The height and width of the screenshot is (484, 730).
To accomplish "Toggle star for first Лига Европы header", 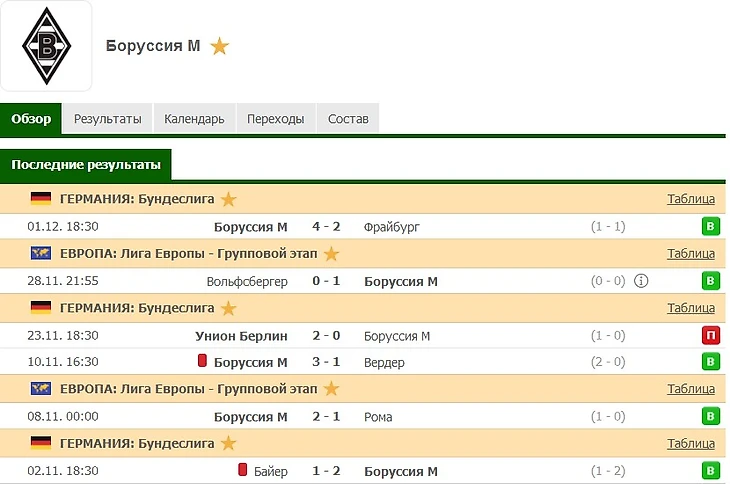I will (331, 254).
